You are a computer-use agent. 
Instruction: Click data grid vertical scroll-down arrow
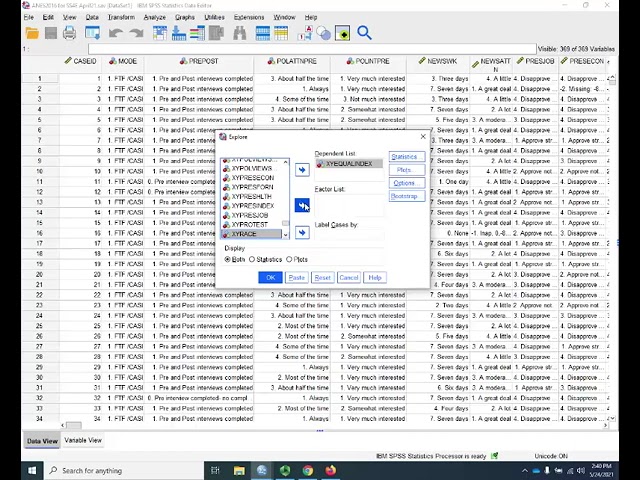coord(612,418)
